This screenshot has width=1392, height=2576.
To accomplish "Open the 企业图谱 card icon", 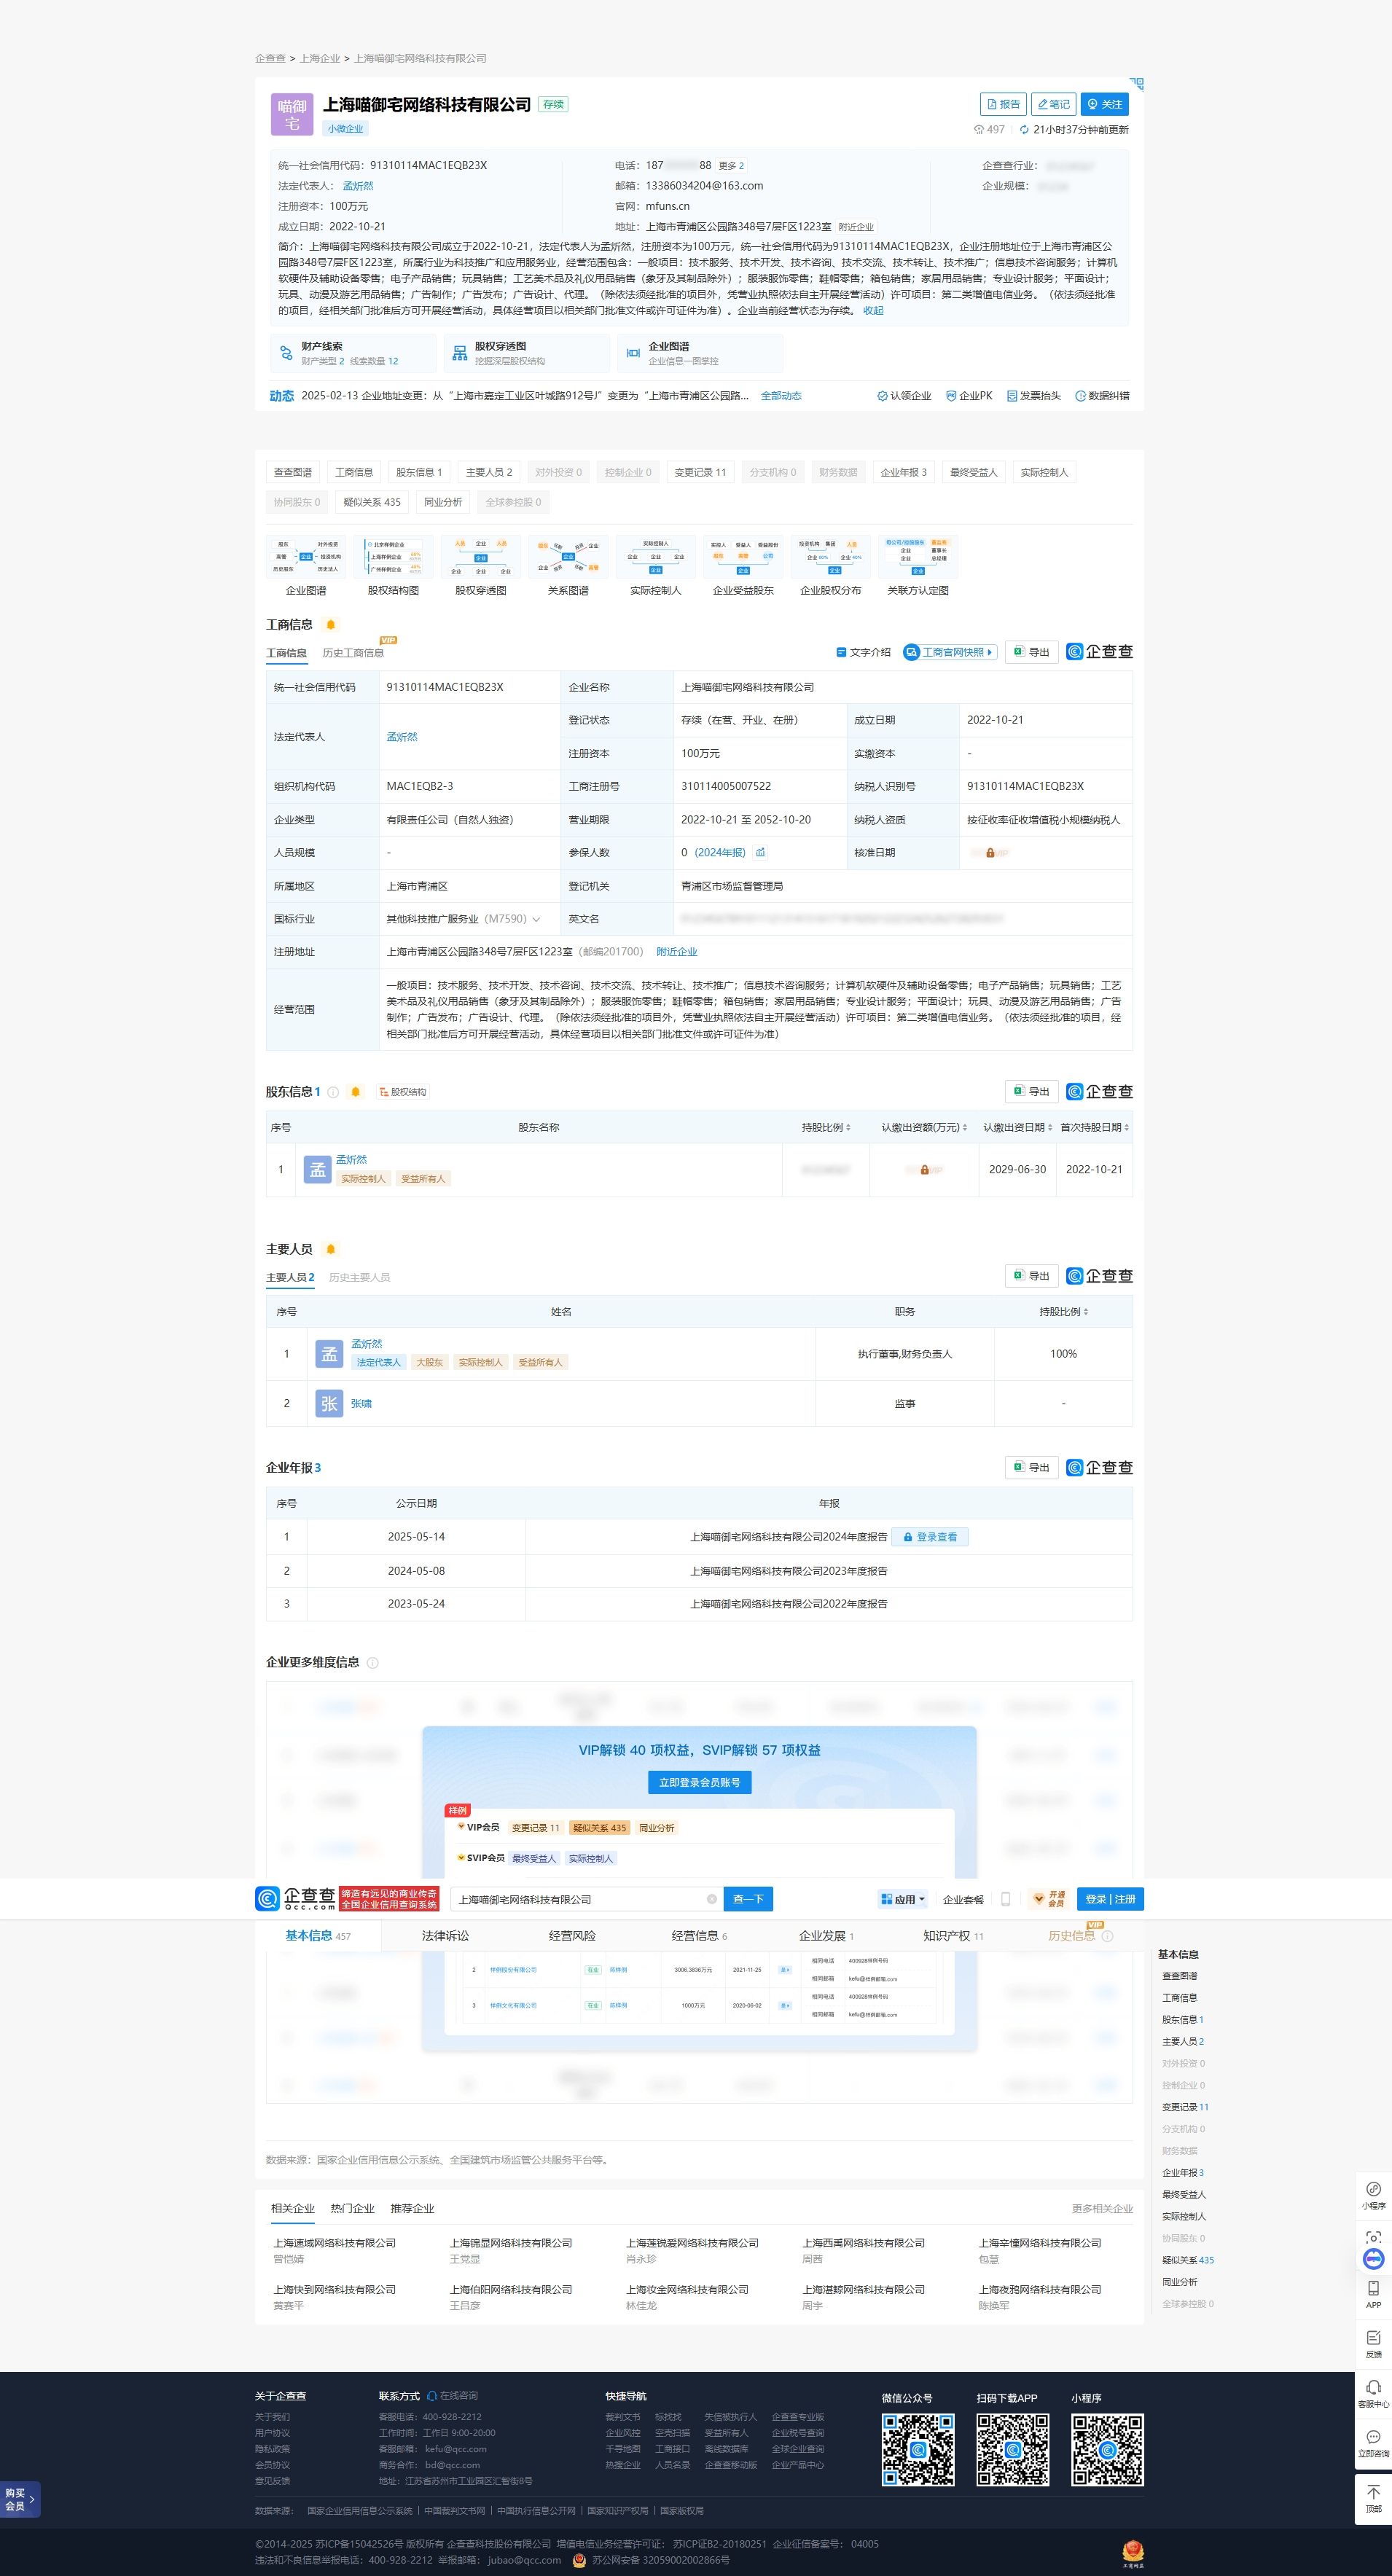I will (x=633, y=353).
